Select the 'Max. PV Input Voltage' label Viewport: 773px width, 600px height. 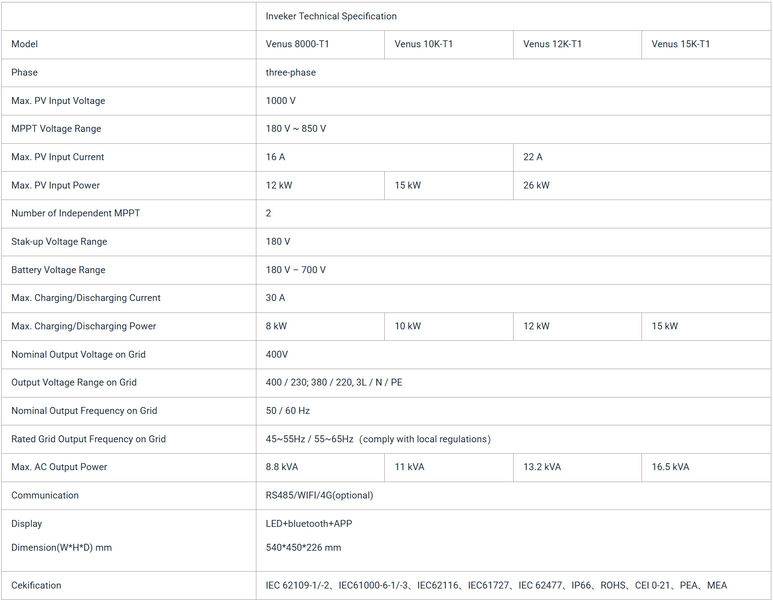(58, 101)
